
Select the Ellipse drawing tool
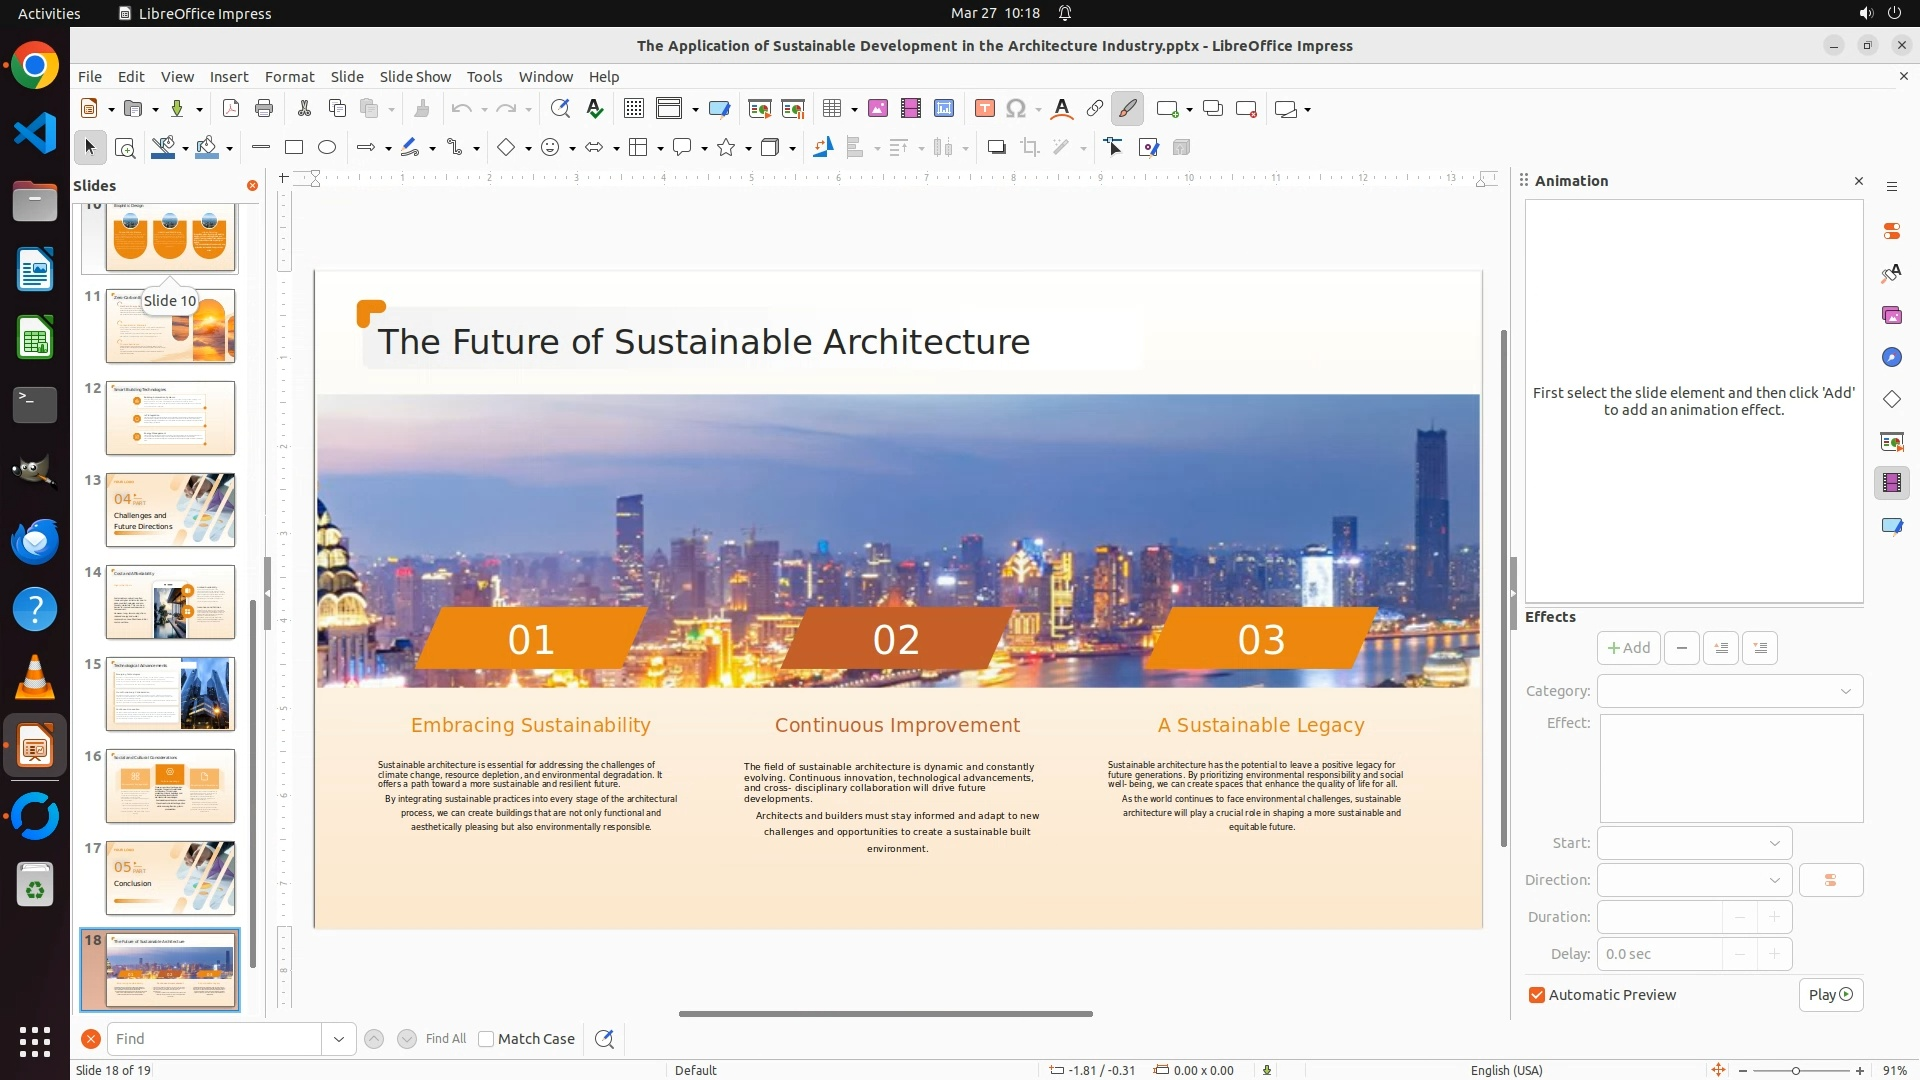(327, 148)
